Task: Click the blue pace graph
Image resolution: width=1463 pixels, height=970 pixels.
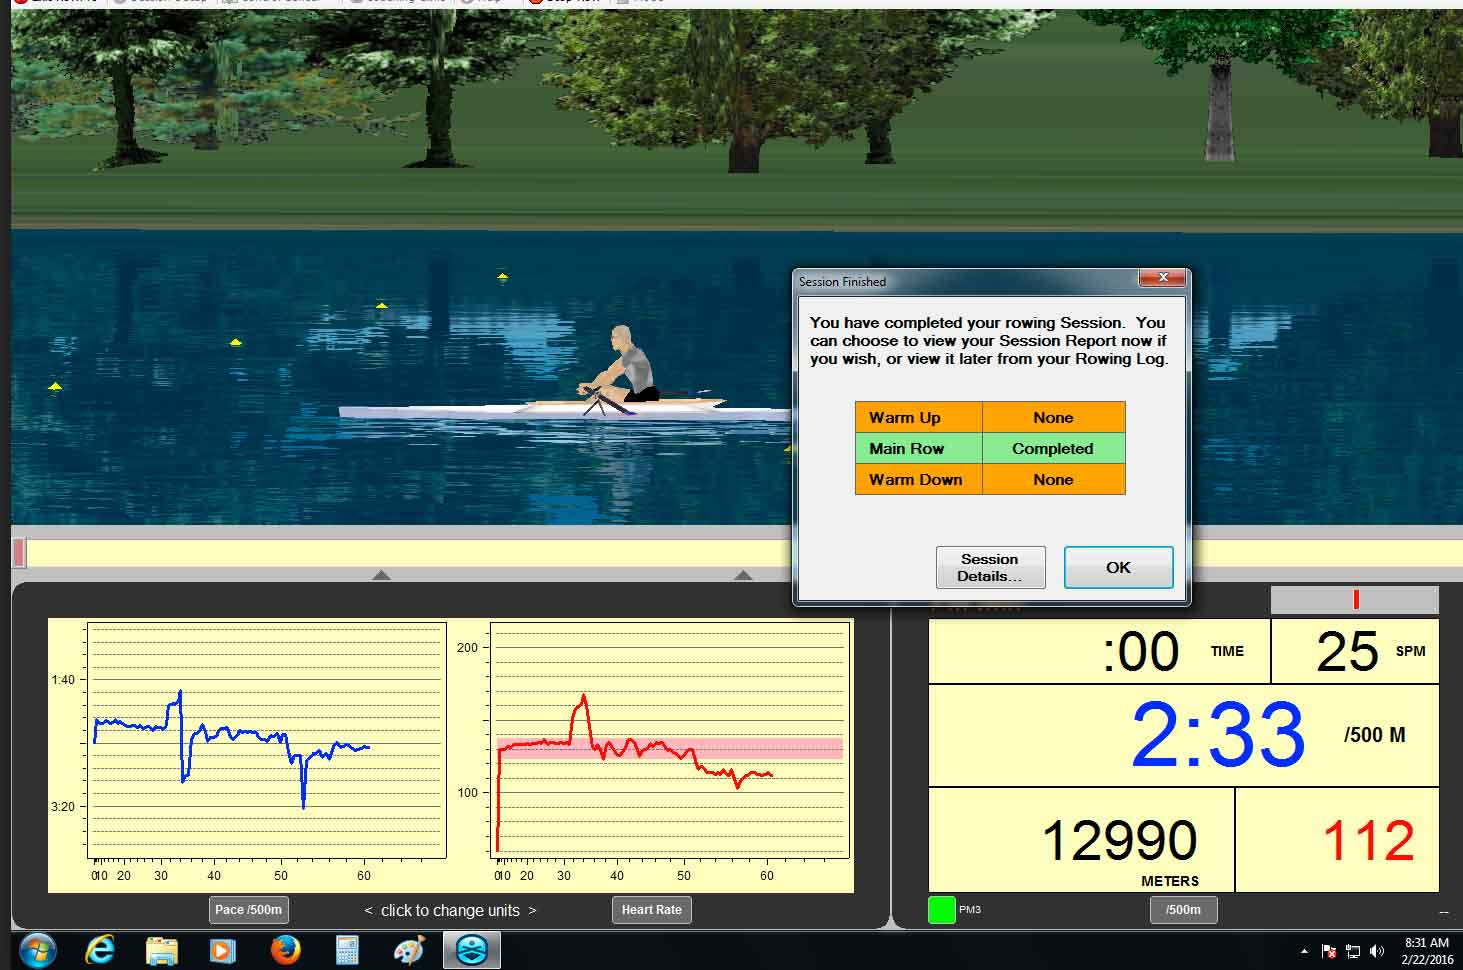Action: tap(266, 740)
